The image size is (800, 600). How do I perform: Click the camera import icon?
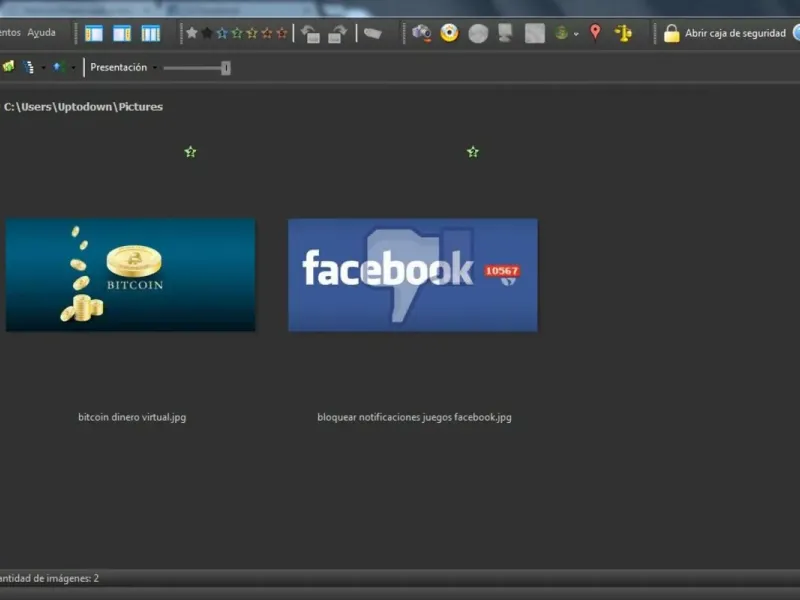point(421,33)
